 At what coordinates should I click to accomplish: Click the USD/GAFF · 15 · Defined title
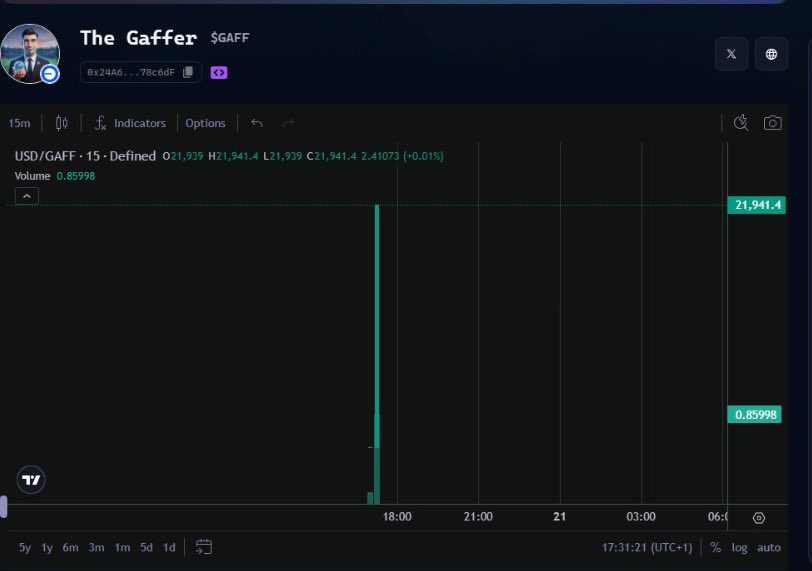pos(85,156)
